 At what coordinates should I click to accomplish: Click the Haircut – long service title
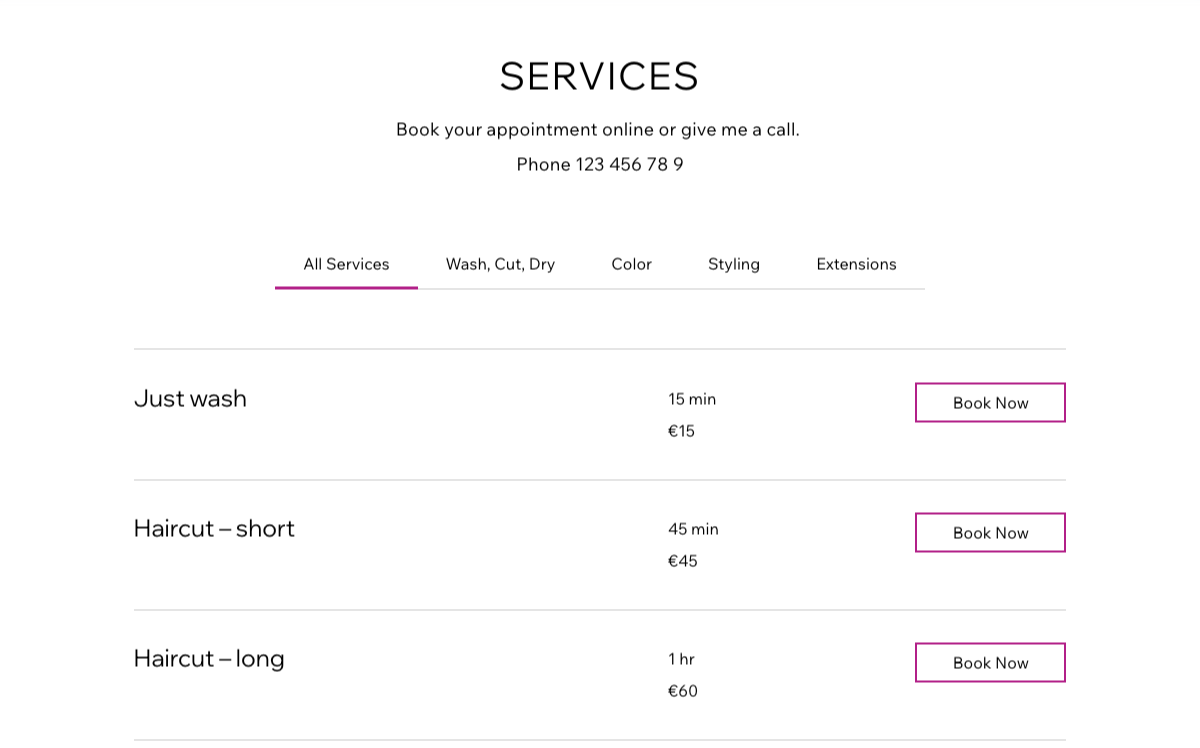click(209, 659)
